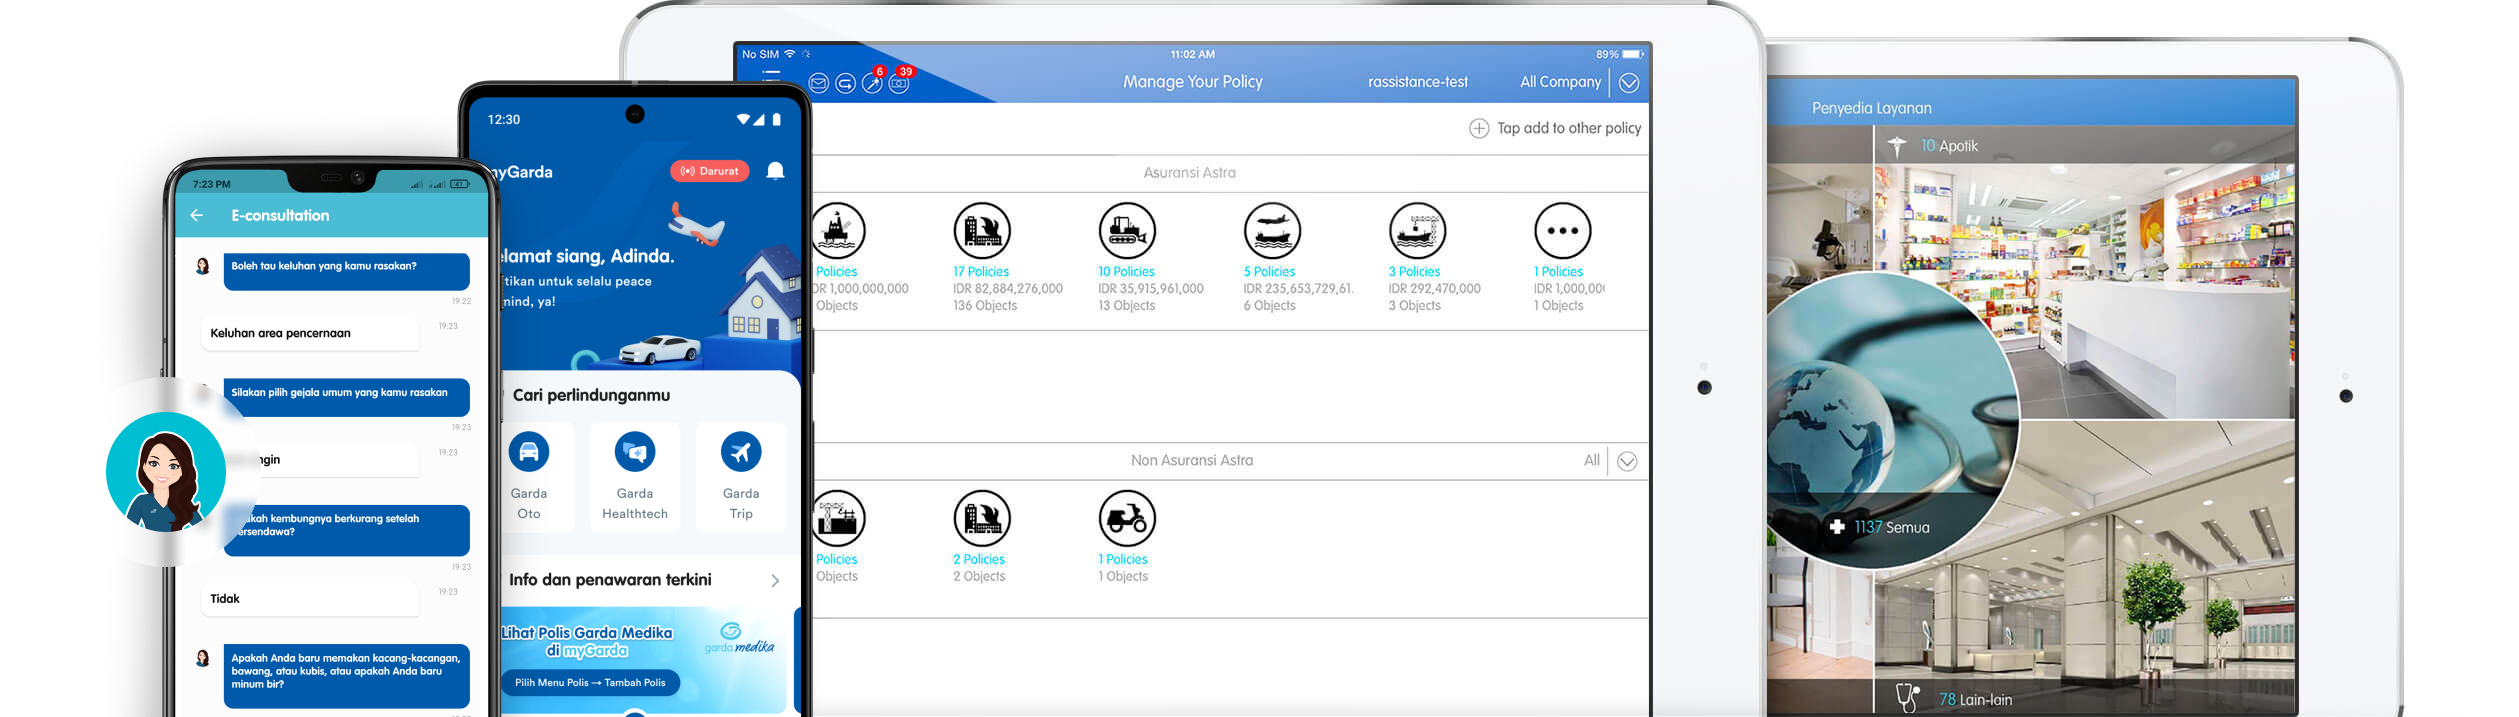Select the Garda Trip airplane icon
The height and width of the screenshot is (717, 2519).
click(740, 453)
